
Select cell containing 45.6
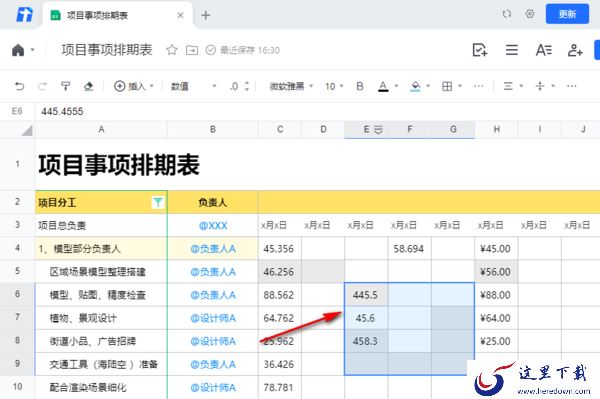(x=366, y=318)
